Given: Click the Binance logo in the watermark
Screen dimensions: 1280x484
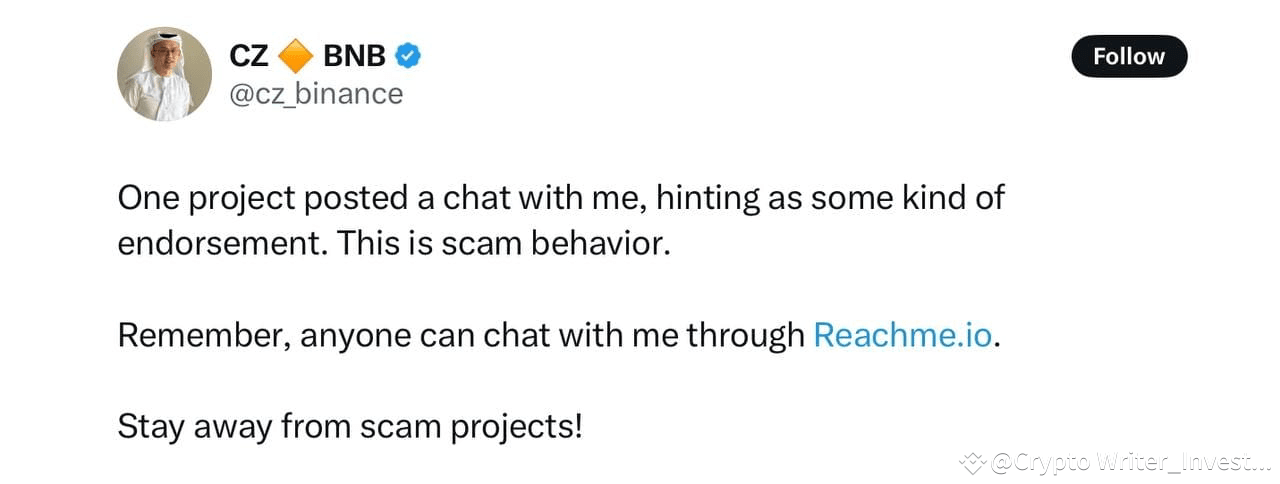Looking at the screenshot, I should [972, 462].
